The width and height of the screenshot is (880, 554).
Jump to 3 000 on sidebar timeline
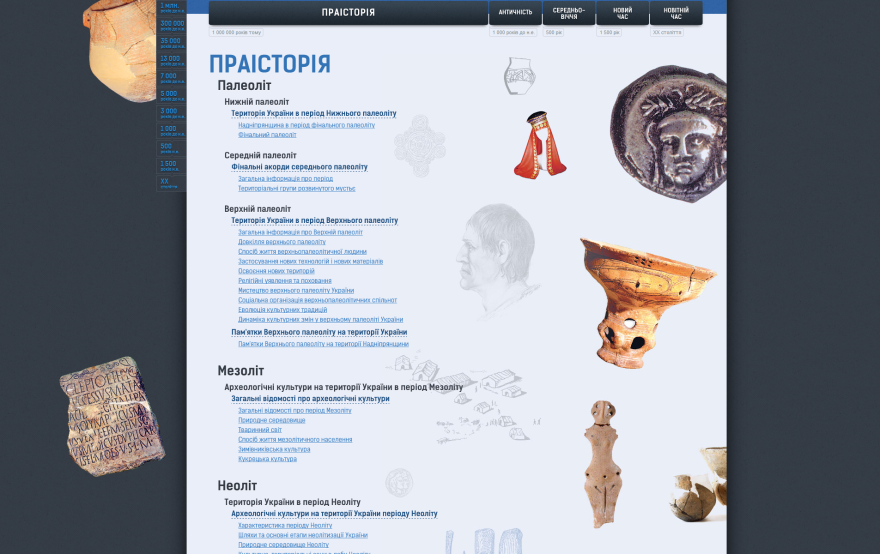pyautogui.click(x=171, y=112)
